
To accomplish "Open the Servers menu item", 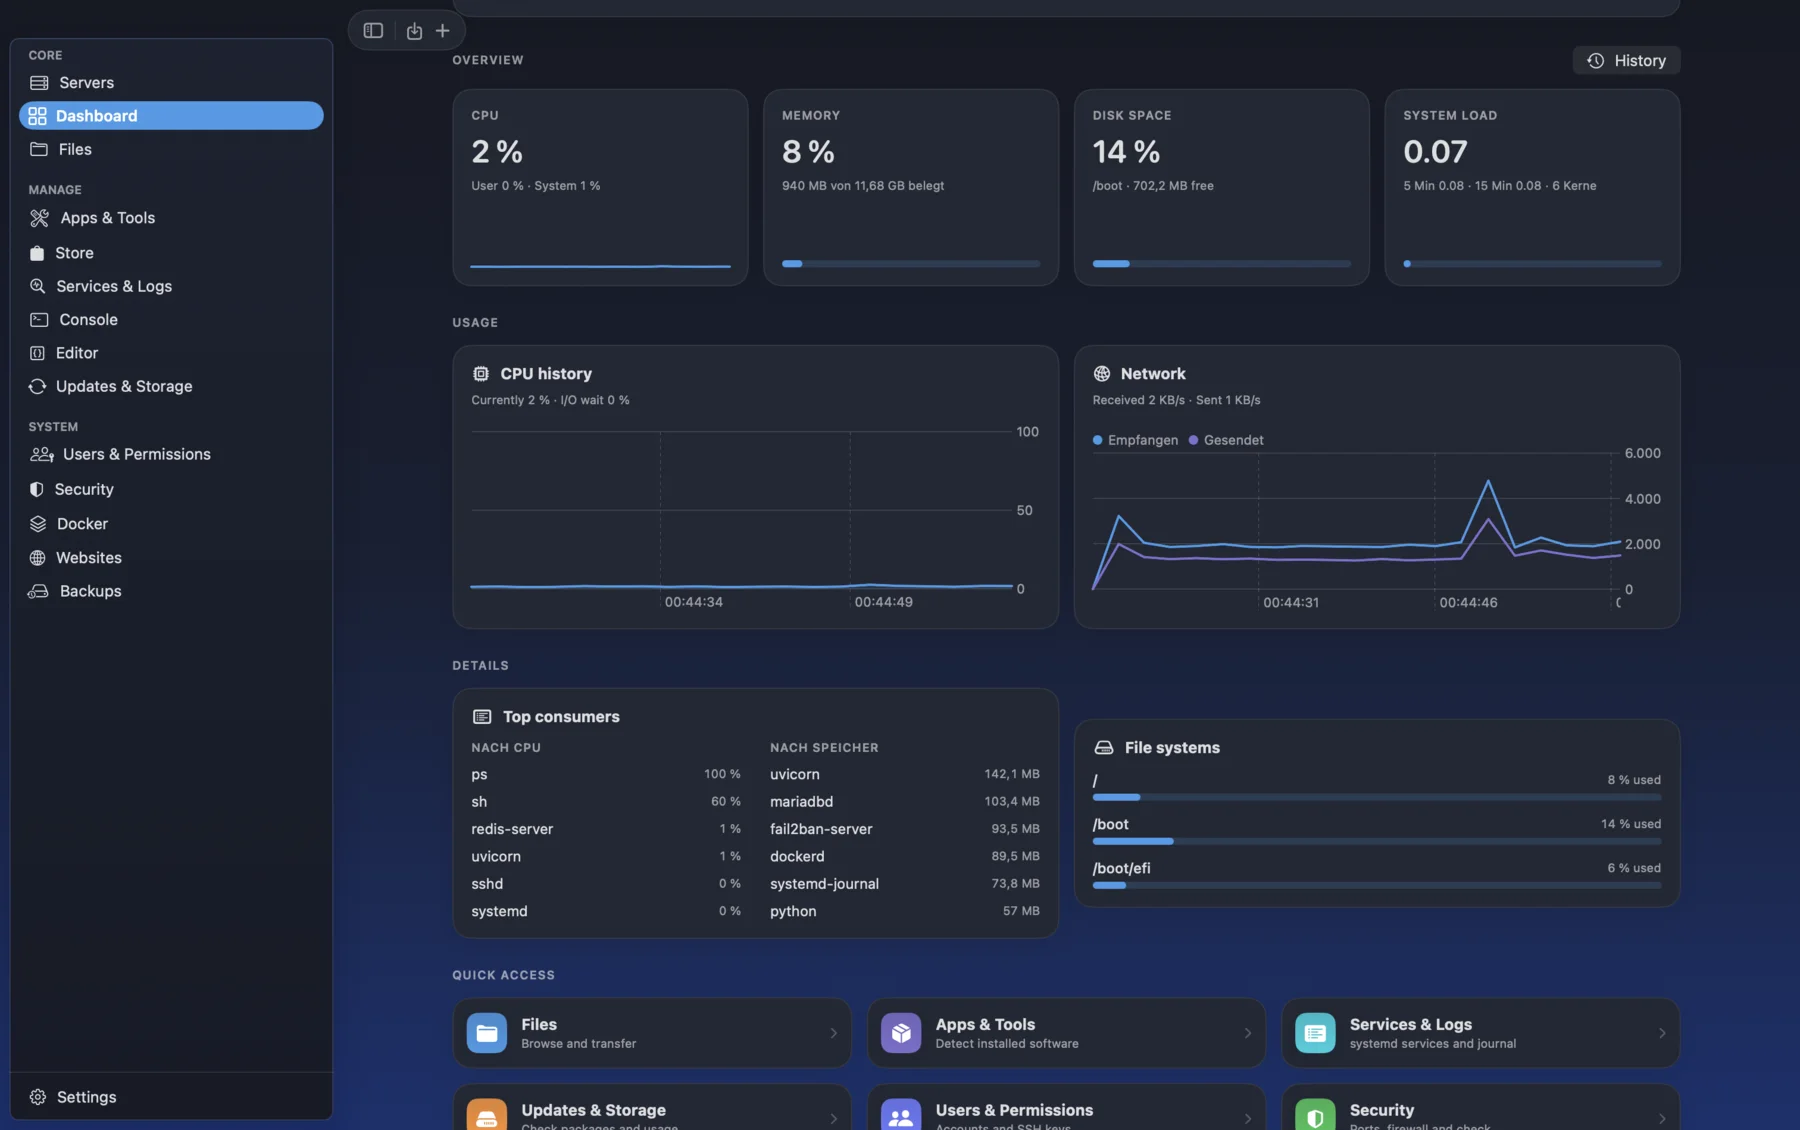I will (171, 83).
